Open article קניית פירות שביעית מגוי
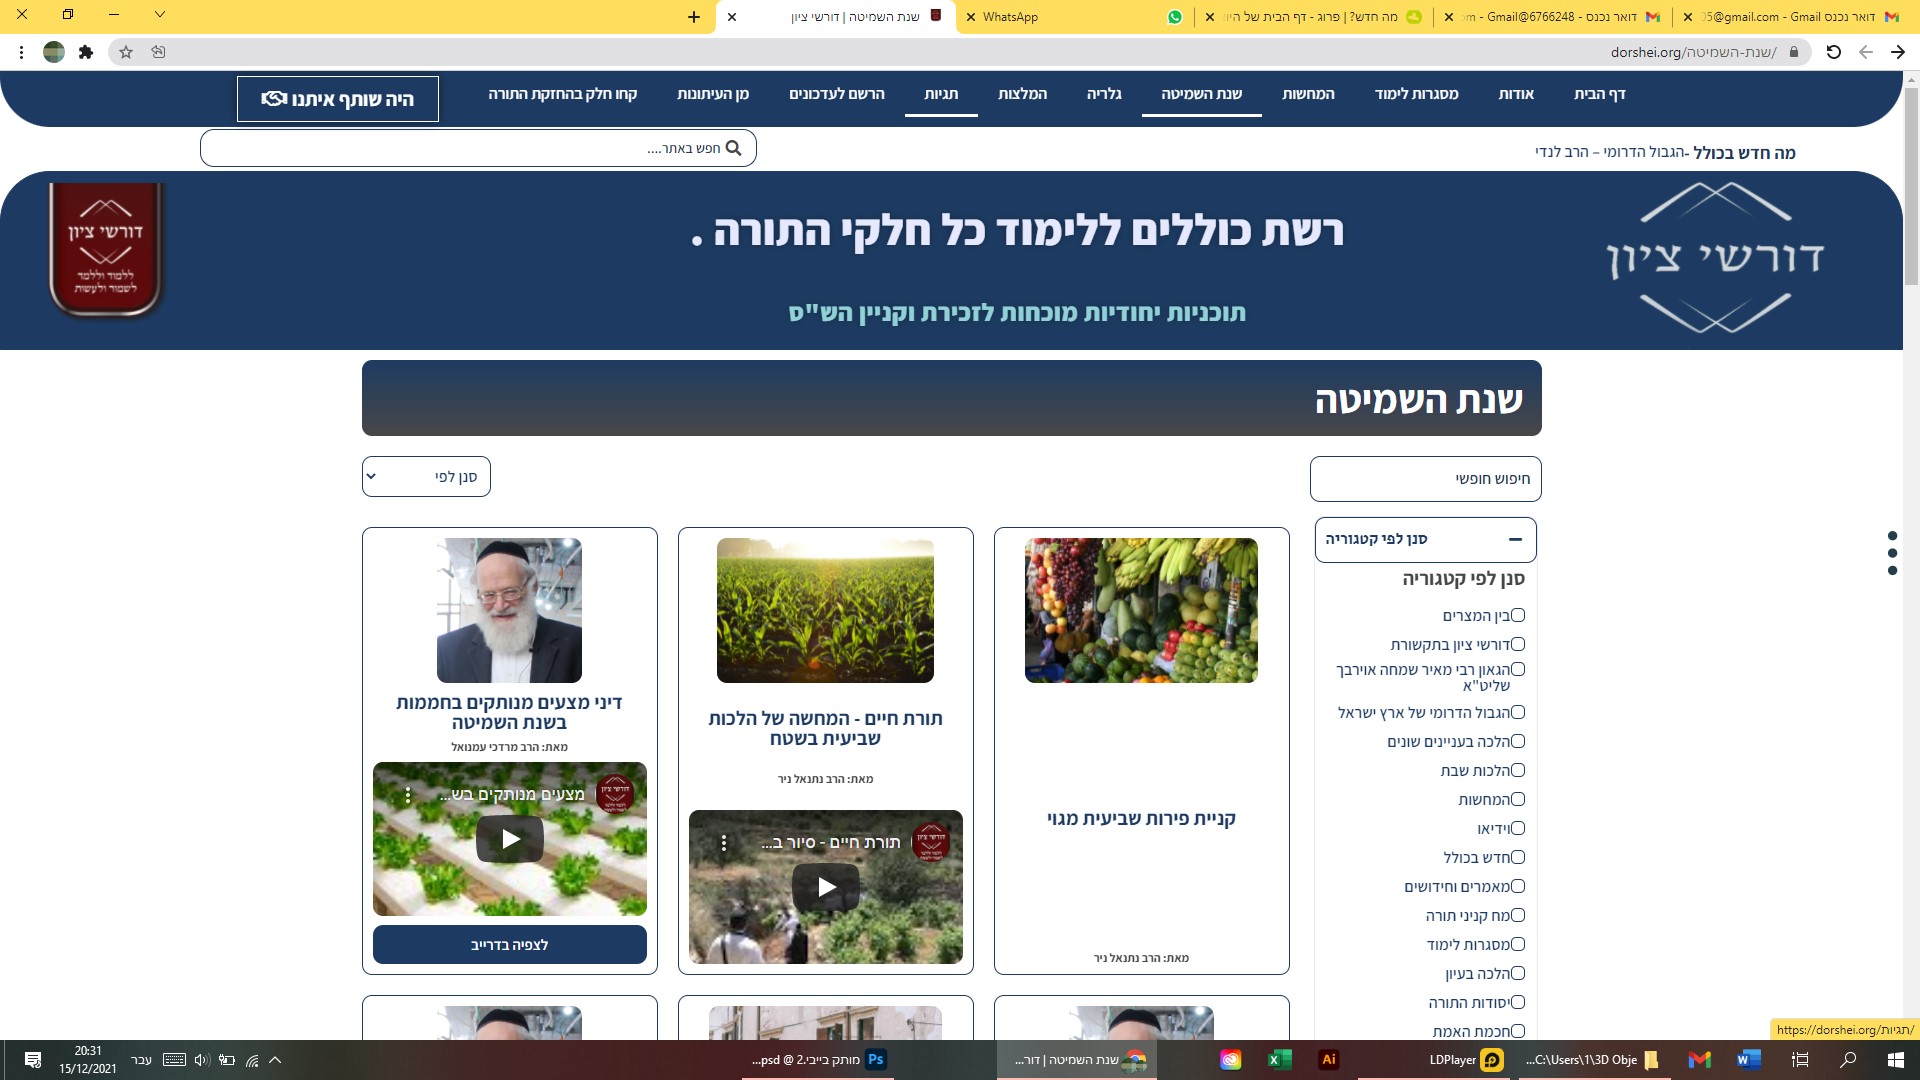This screenshot has width=1920, height=1080. tap(1141, 819)
